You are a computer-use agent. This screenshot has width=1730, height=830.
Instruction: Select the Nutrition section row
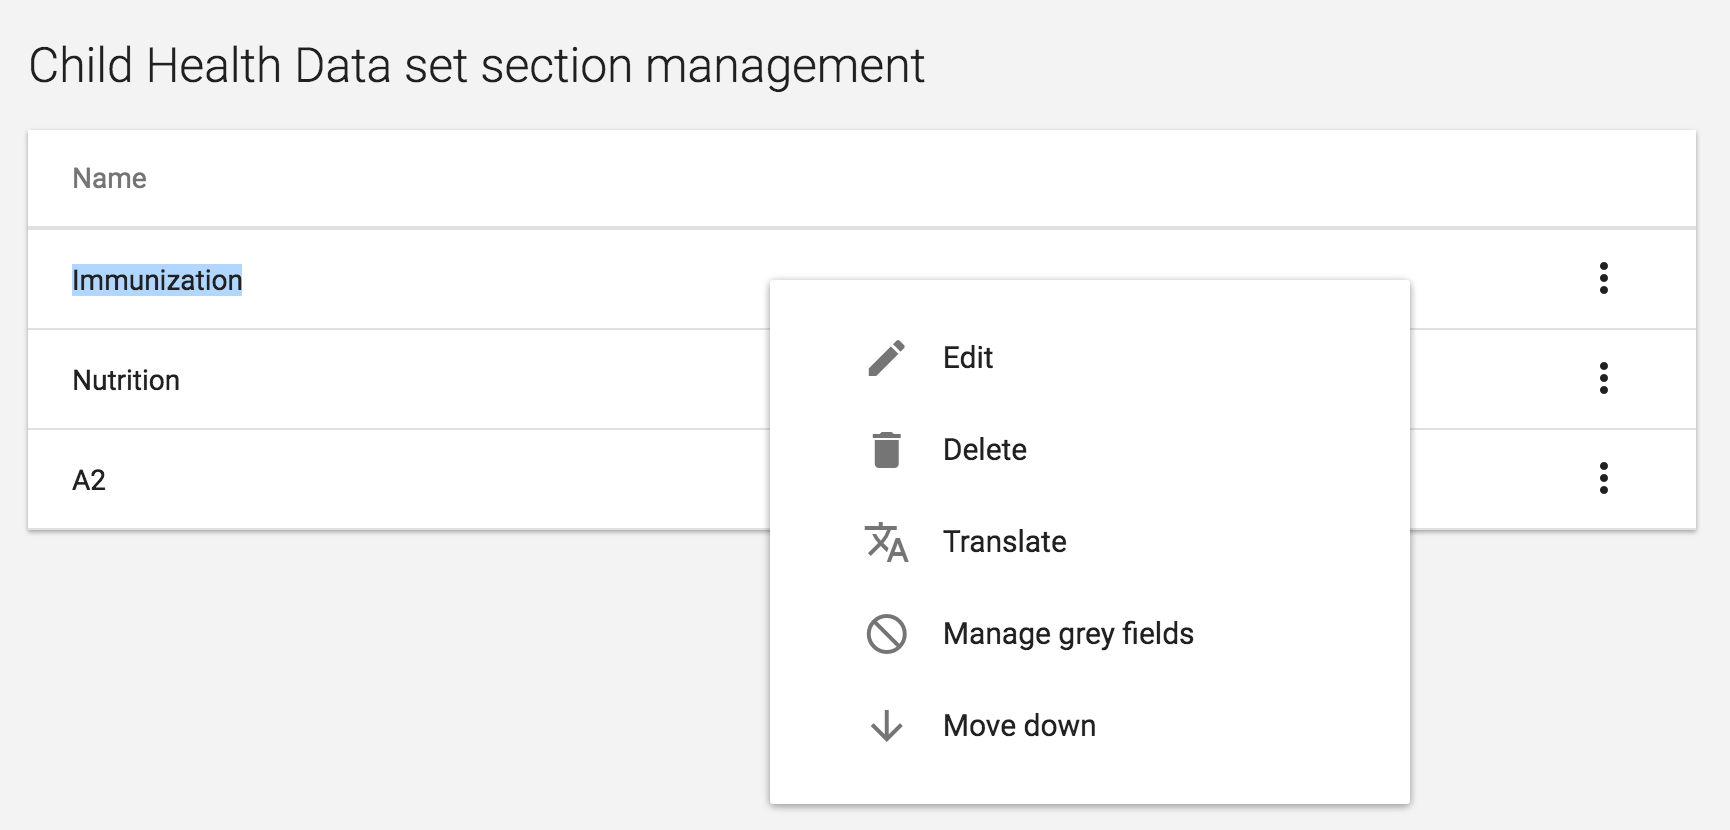[126, 380]
